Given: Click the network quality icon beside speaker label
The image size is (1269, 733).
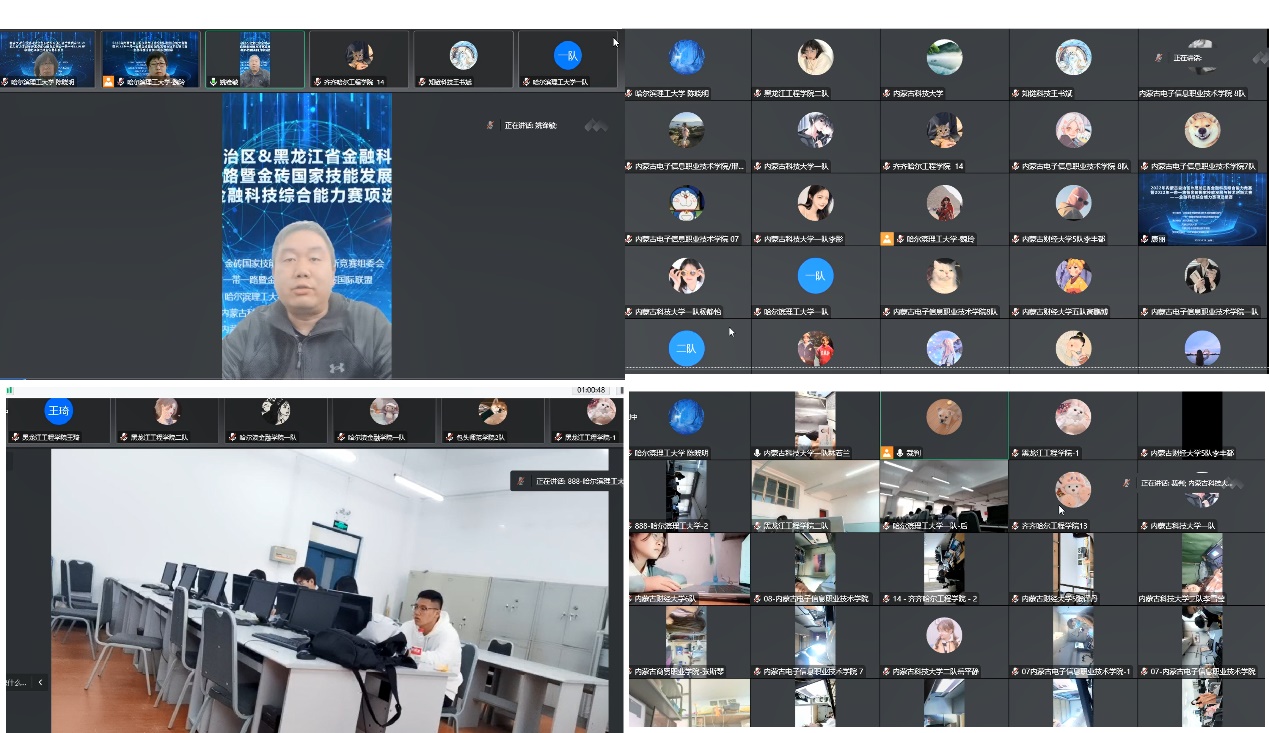Looking at the screenshot, I should click(596, 126).
